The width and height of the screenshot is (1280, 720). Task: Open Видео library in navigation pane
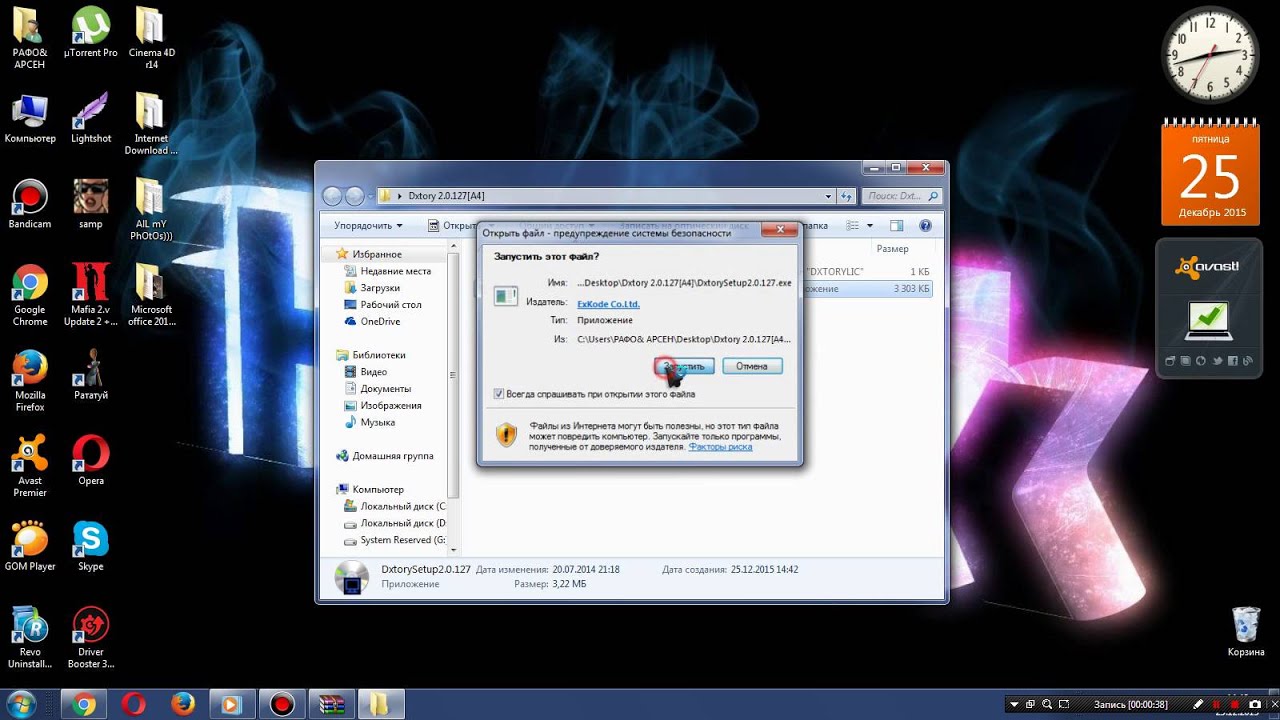[x=365, y=372]
